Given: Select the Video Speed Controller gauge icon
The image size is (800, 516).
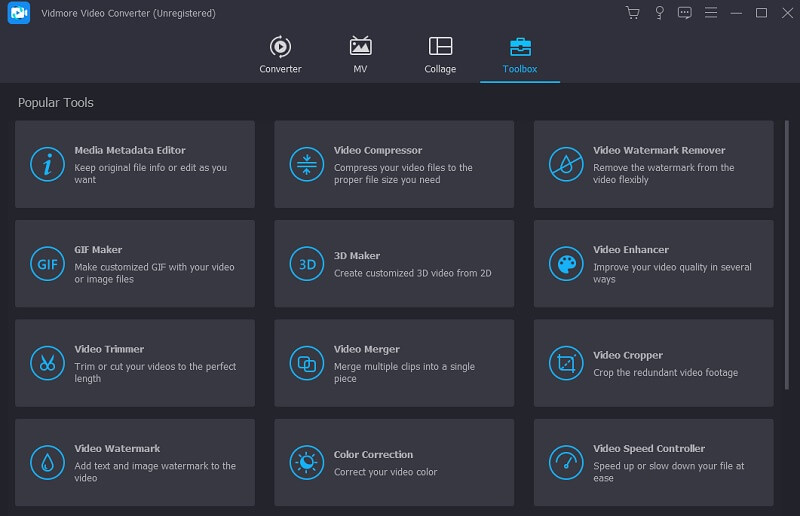Looking at the screenshot, I should coord(566,462).
